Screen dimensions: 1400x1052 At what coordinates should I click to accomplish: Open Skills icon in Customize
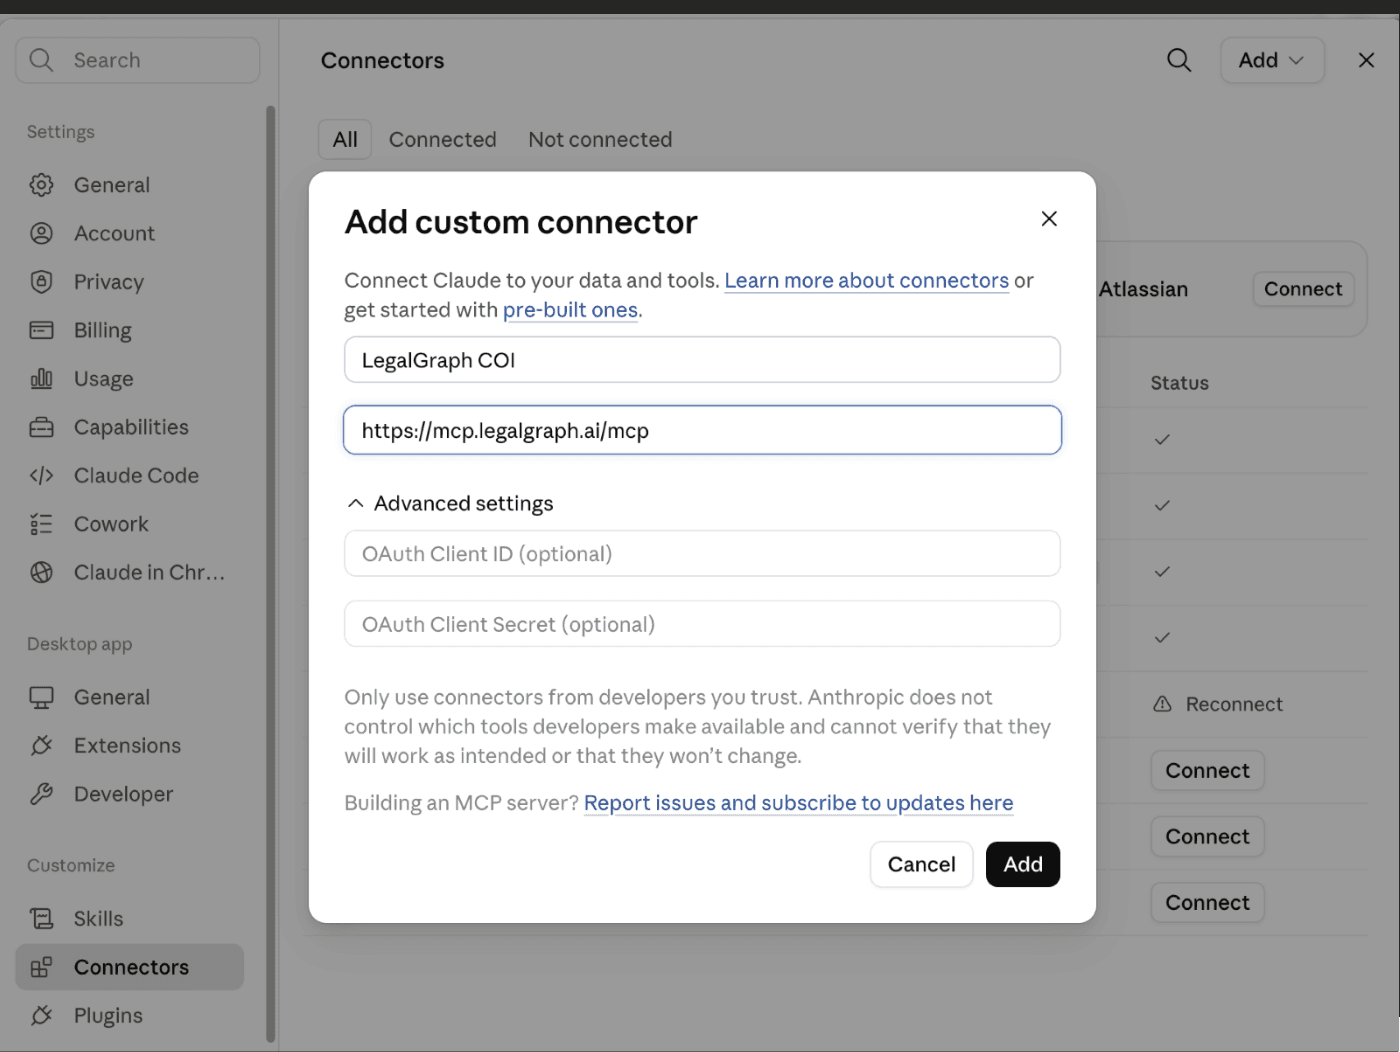[x=41, y=918]
